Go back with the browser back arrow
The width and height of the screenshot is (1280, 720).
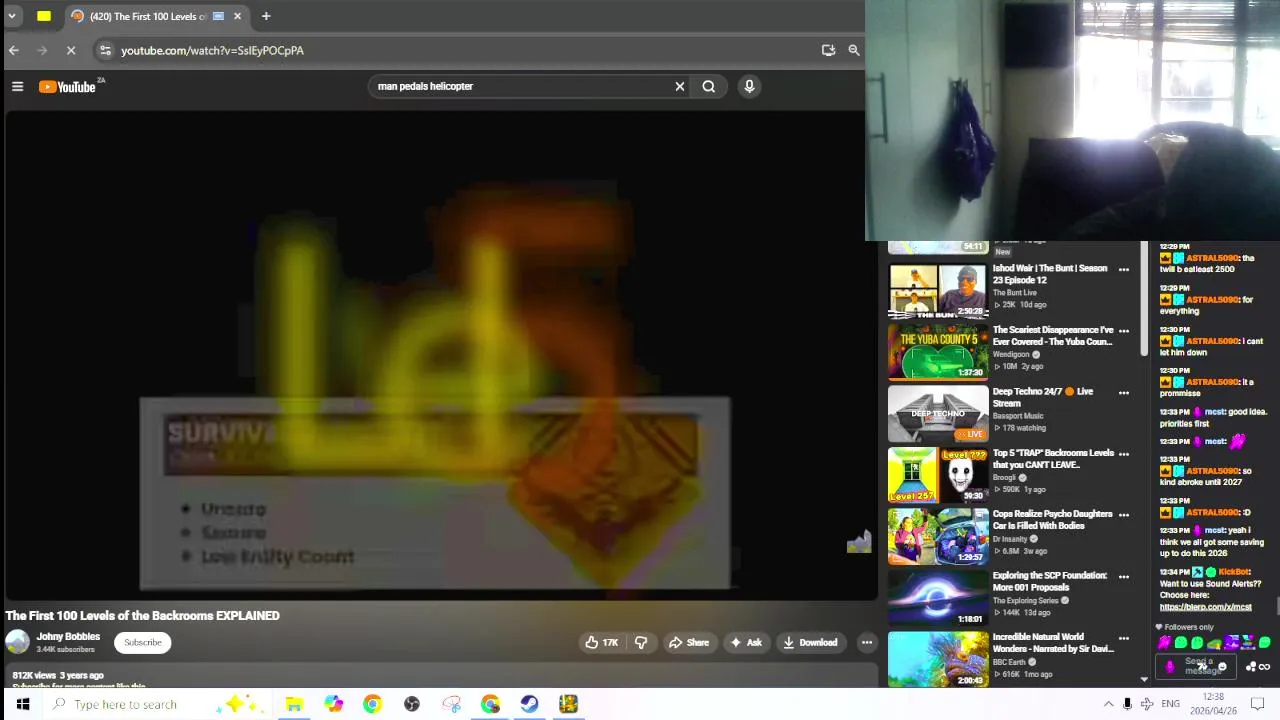14,50
